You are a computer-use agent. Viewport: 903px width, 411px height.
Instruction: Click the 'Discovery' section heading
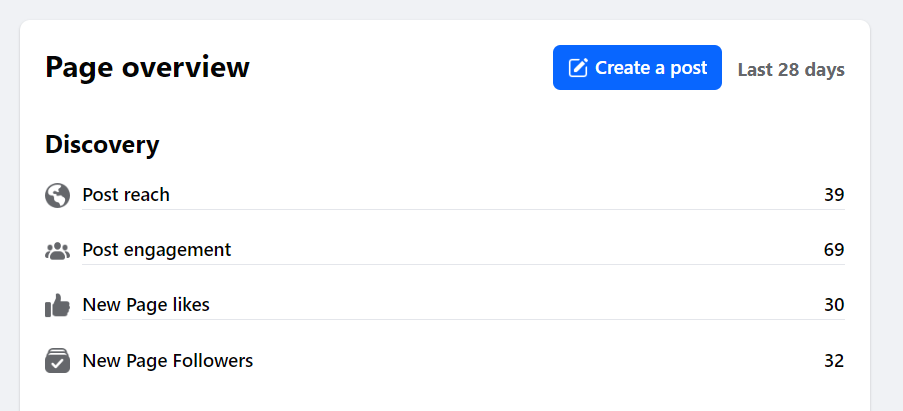tap(102, 145)
